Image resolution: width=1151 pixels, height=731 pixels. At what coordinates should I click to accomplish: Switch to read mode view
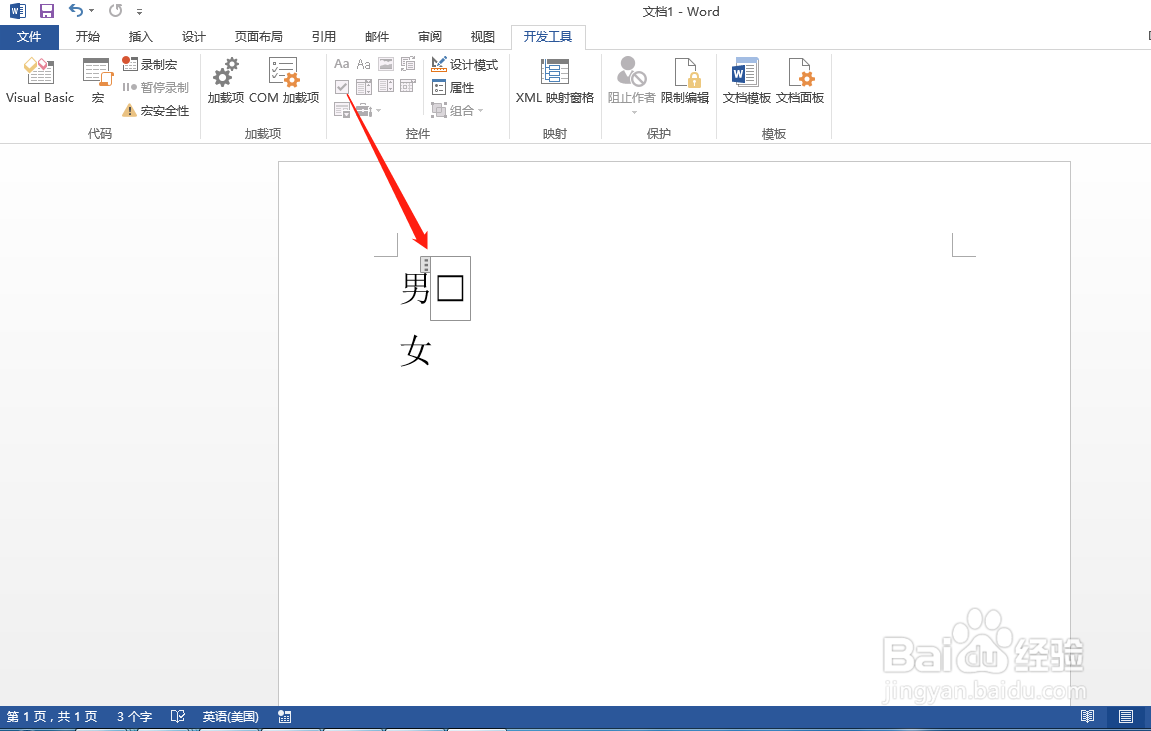coord(1087,716)
